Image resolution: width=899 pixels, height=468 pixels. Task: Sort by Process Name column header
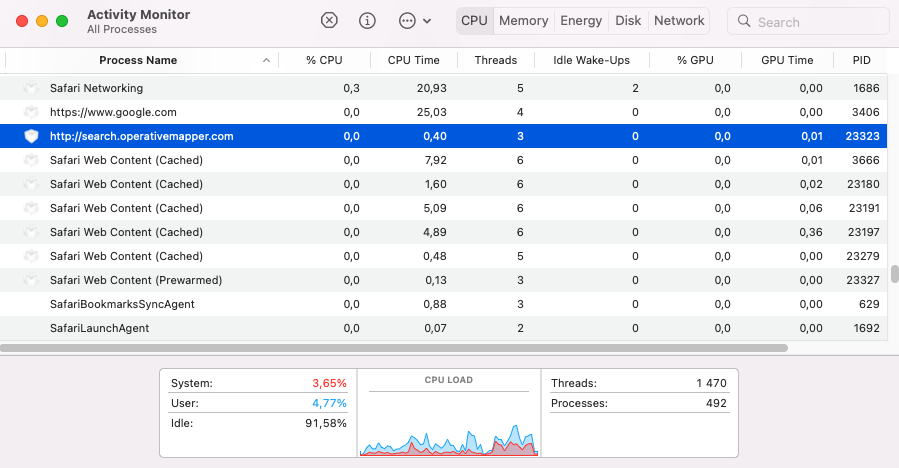click(138, 60)
